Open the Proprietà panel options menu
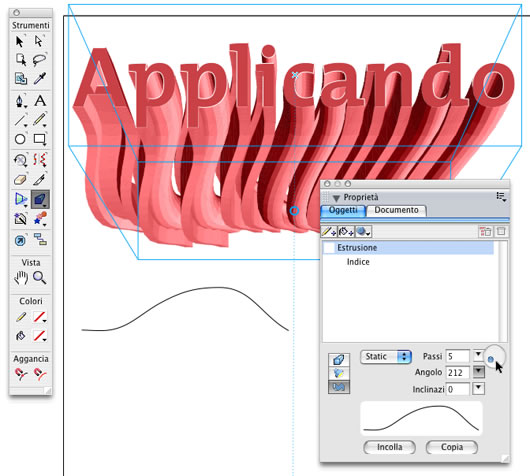530x476 pixels. (x=501, y=196)
